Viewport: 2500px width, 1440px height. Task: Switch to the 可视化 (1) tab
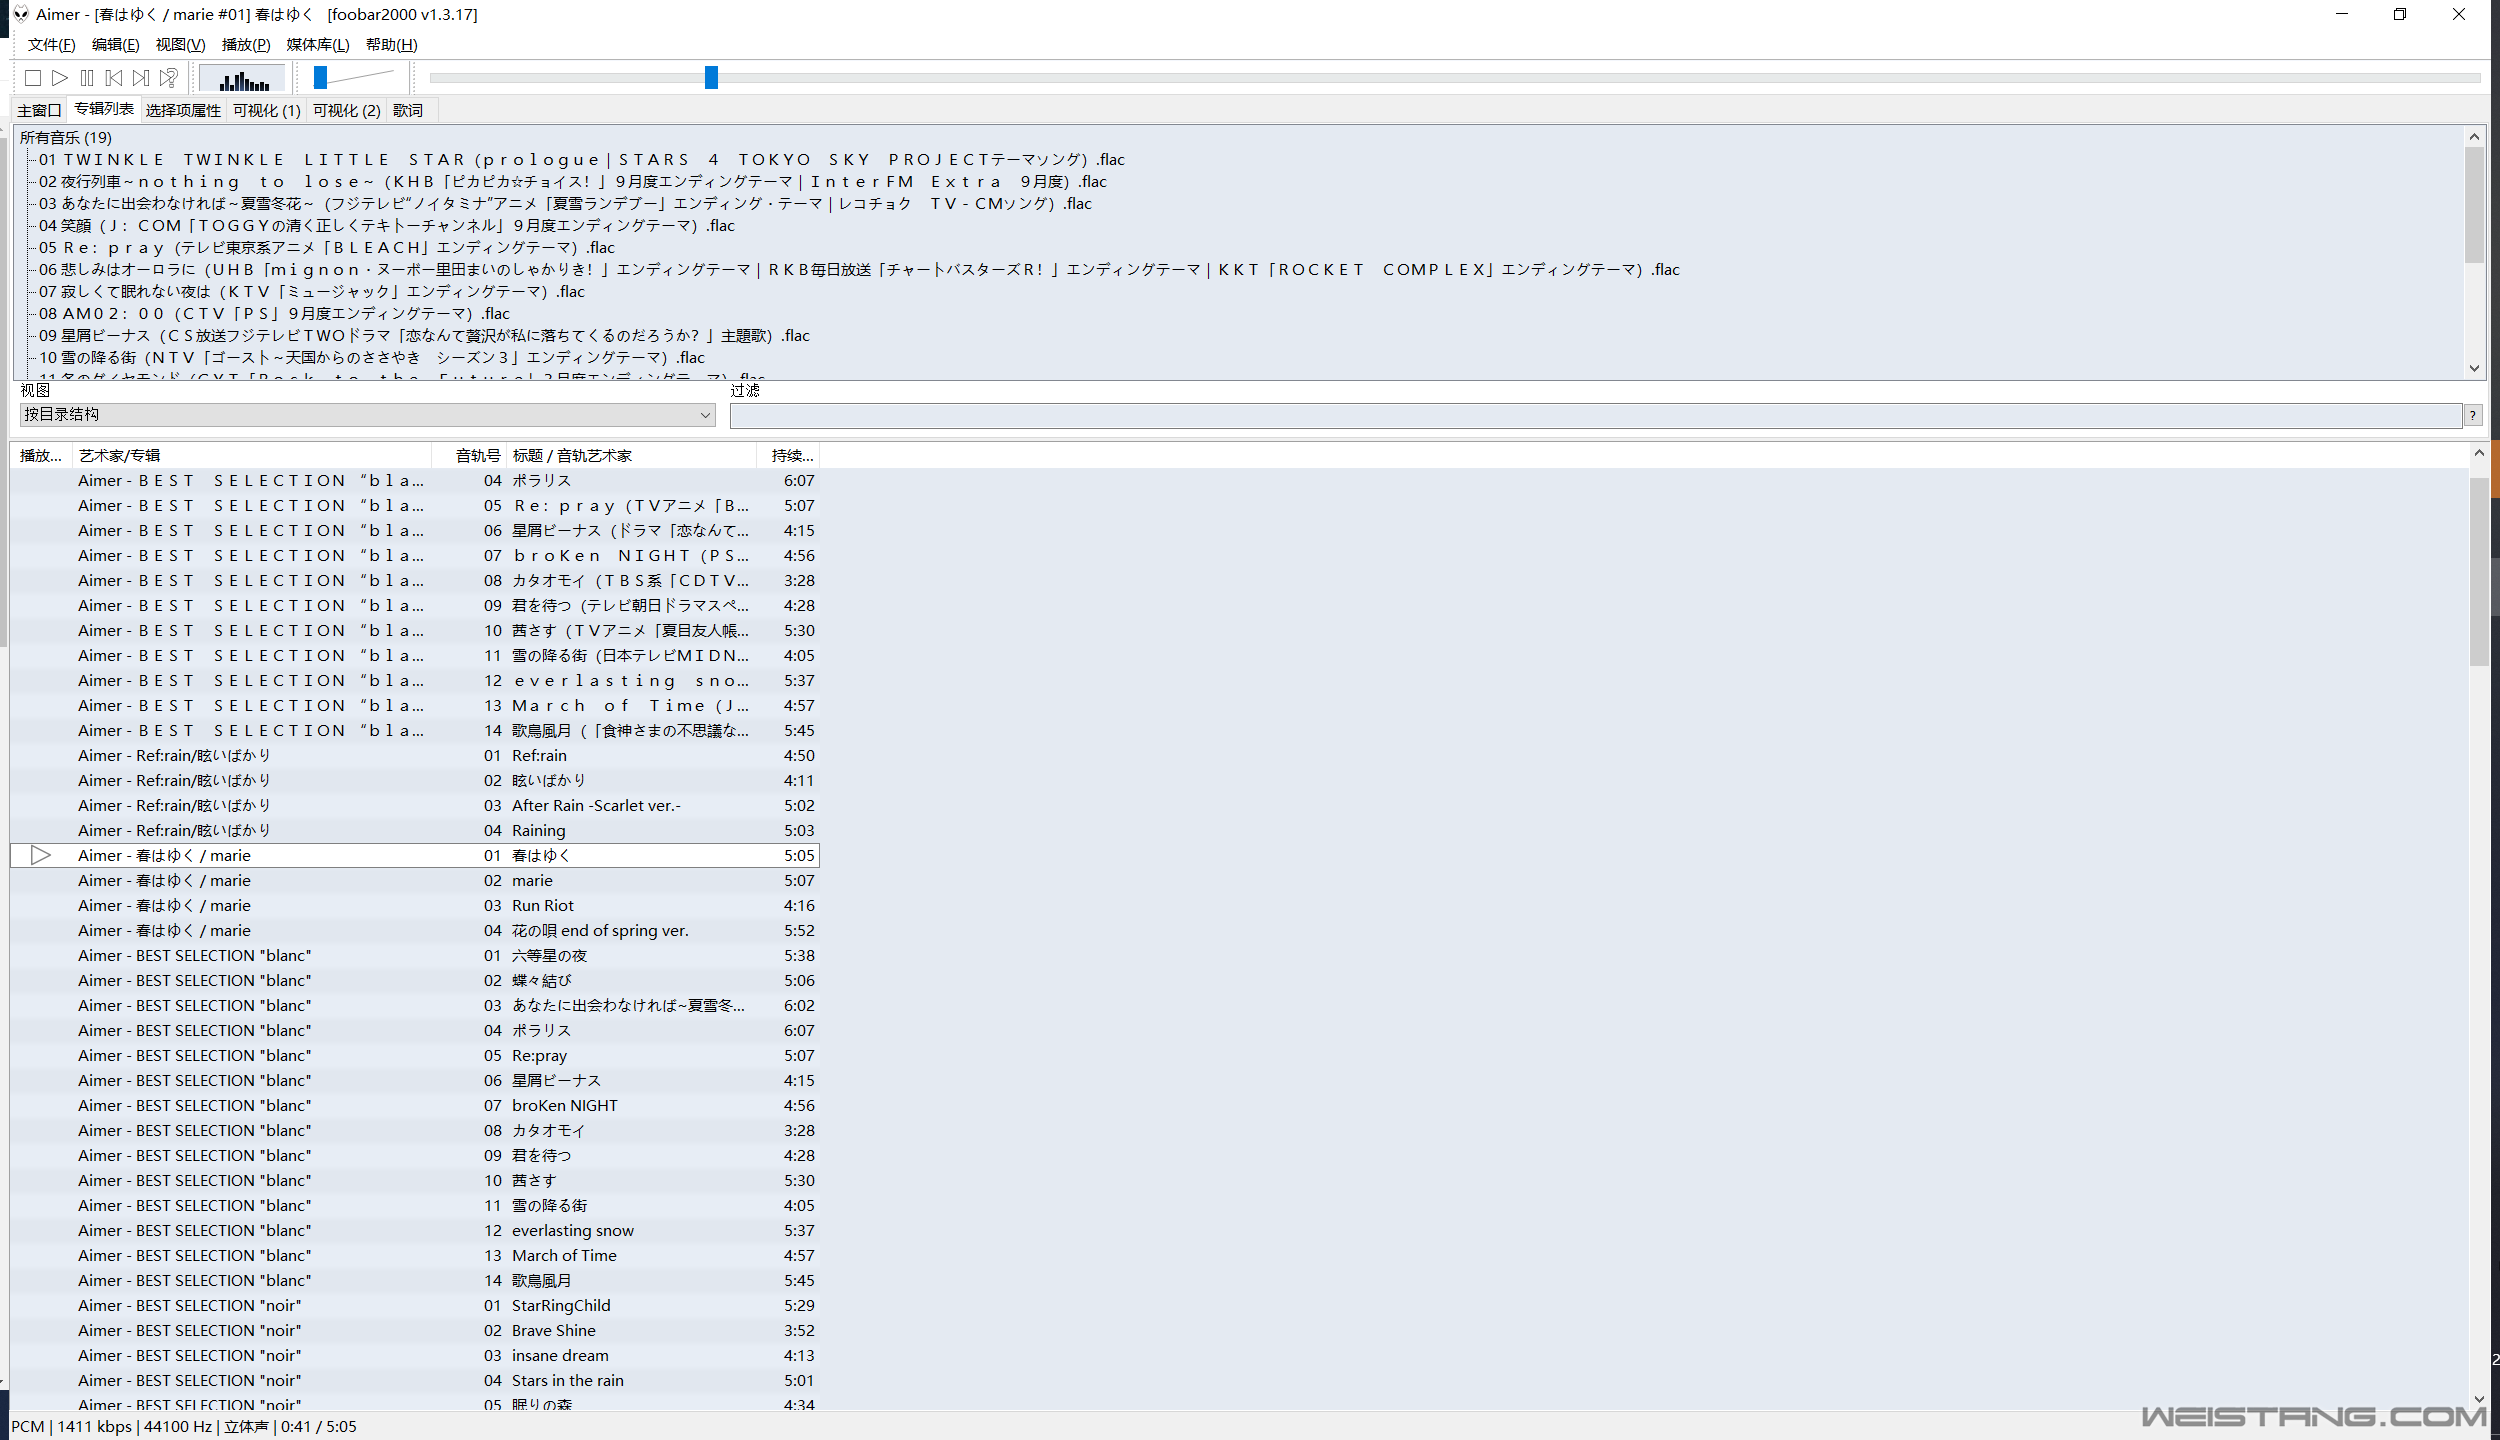coord(266,111)
